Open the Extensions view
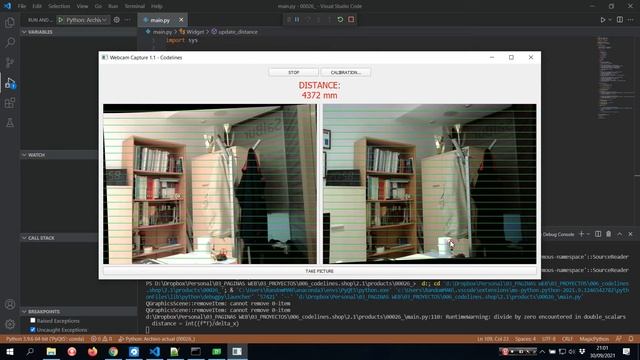 point(10,103)
